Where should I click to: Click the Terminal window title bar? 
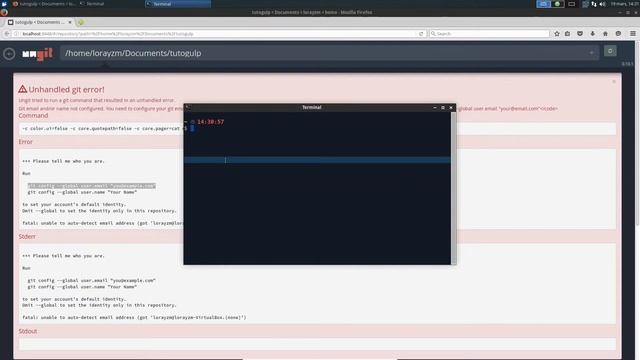click(312, 107)
